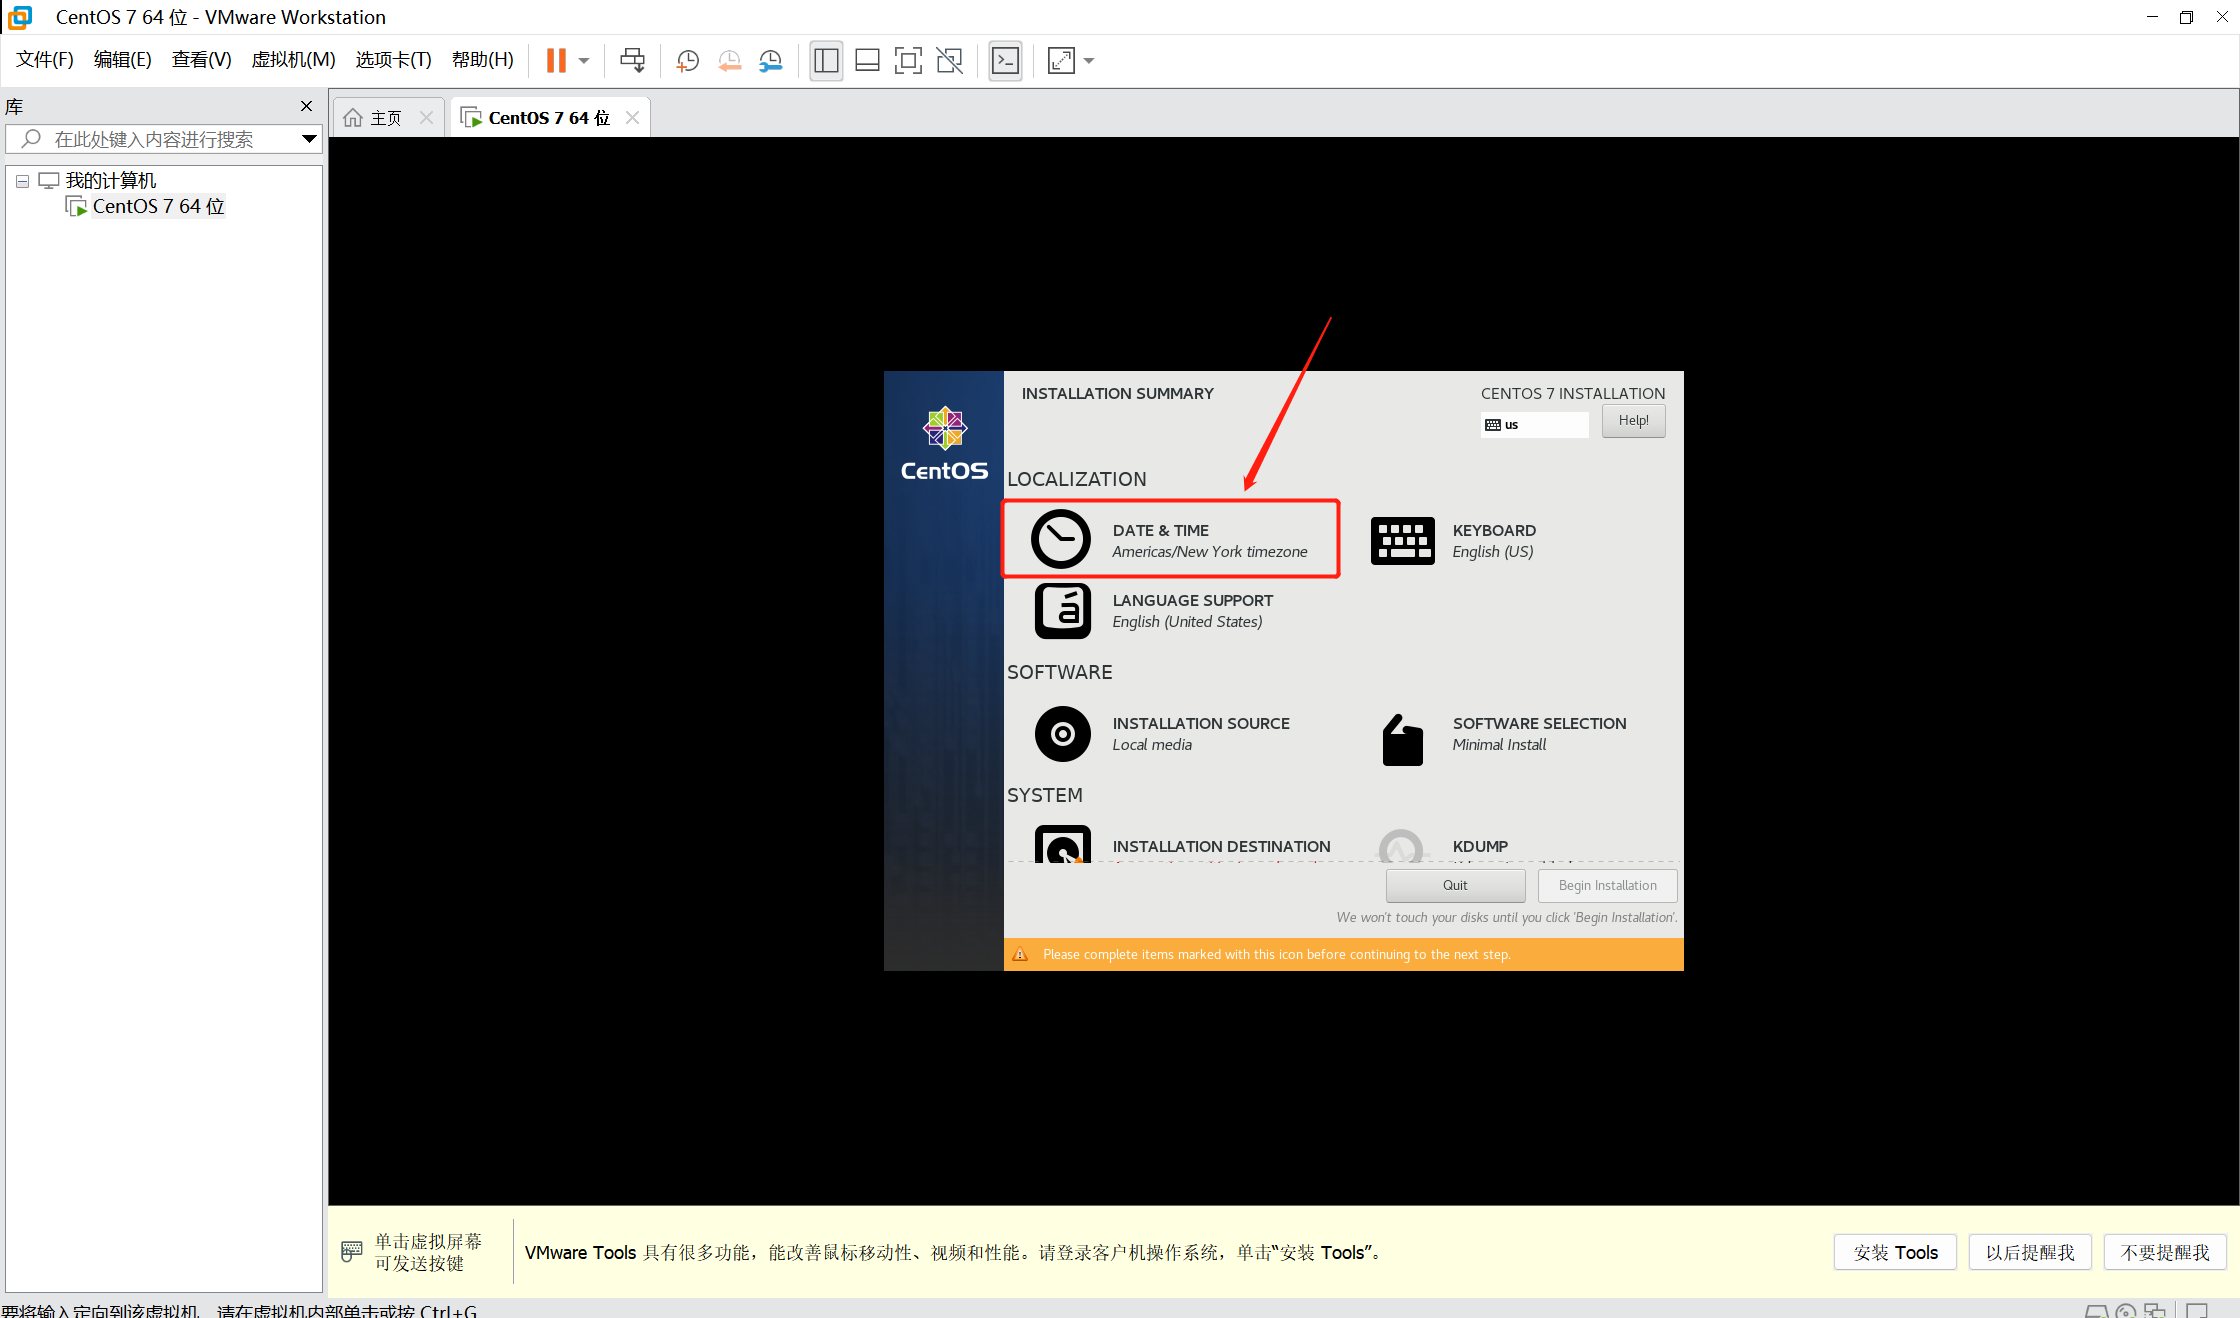The height and width of the screenshot is (1318, 2240).
Task: Open the stretch guest display dropdown
Action: coord(1089,60)
